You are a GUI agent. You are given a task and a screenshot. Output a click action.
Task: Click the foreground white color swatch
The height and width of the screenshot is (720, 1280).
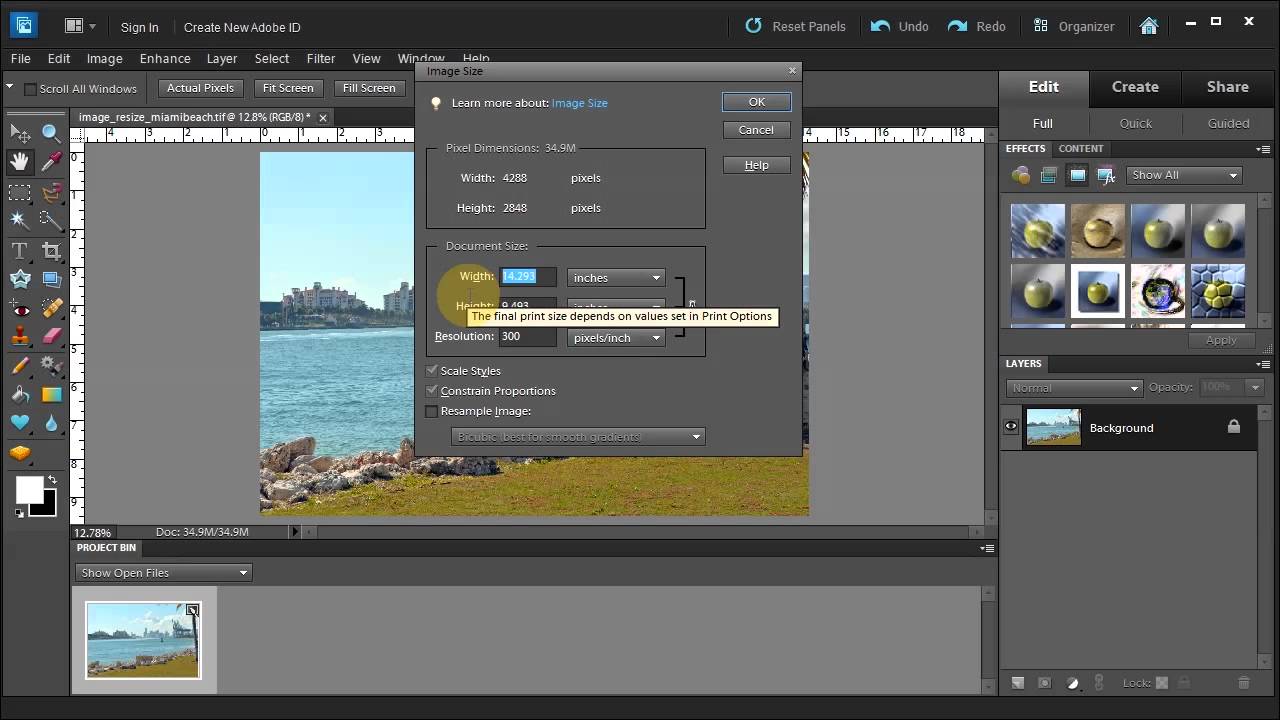click(27, 488)
